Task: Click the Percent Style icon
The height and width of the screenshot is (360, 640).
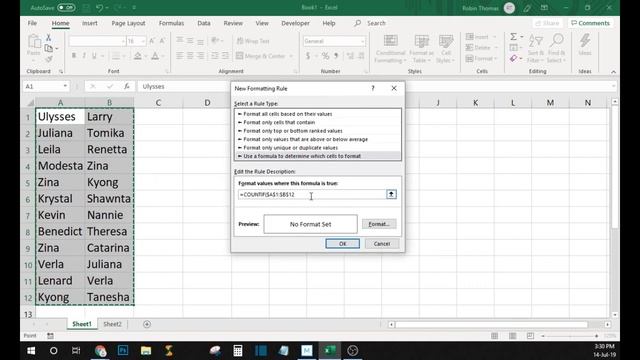Action: [x=325, y=56]
